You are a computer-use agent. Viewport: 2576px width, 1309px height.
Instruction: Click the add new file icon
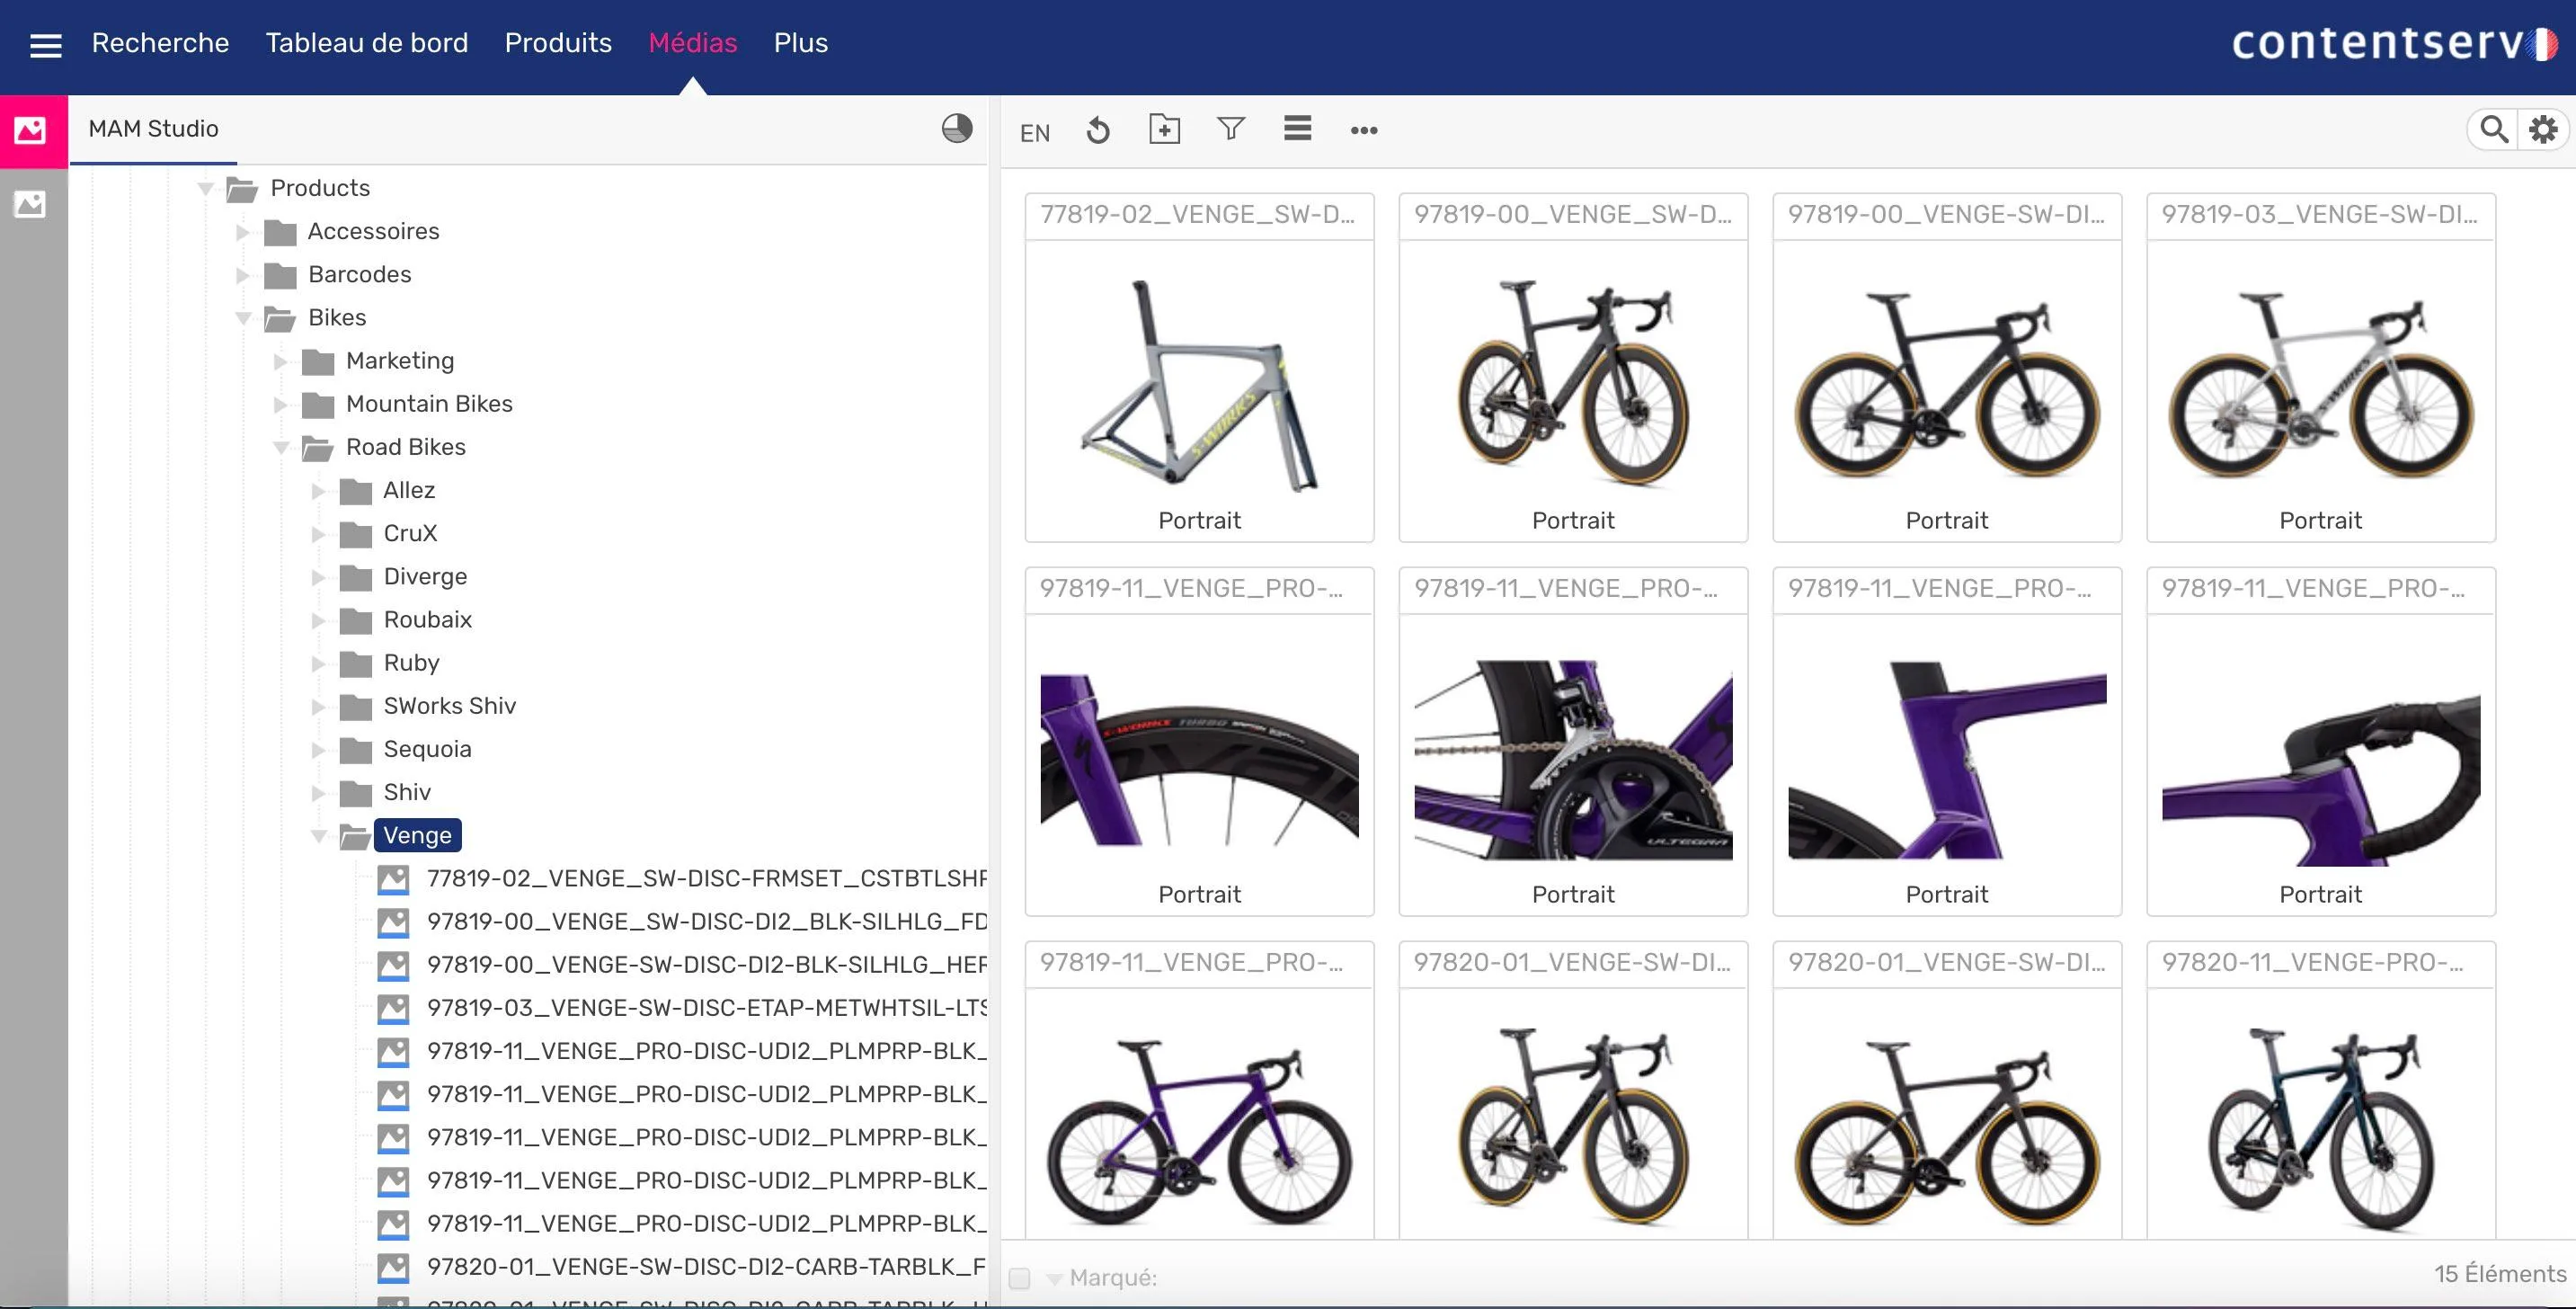(1164, 129)
